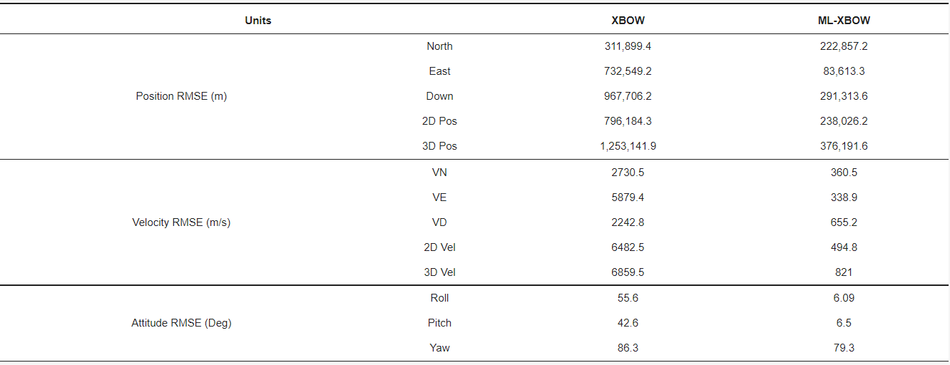
Task: Select the XBOW East value 732,549.2
Action: tap(628, 72)
